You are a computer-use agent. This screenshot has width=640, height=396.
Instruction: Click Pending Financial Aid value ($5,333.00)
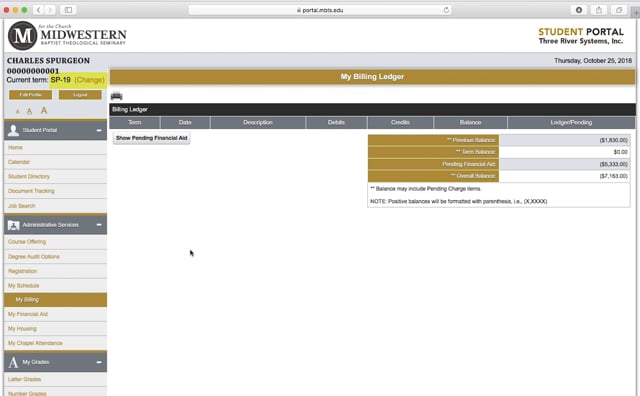(x=613, y=164)
